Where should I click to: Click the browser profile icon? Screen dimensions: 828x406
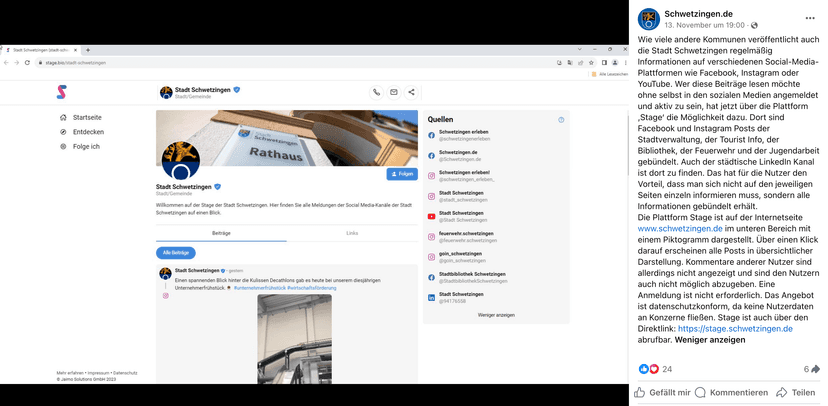(614, 62)
